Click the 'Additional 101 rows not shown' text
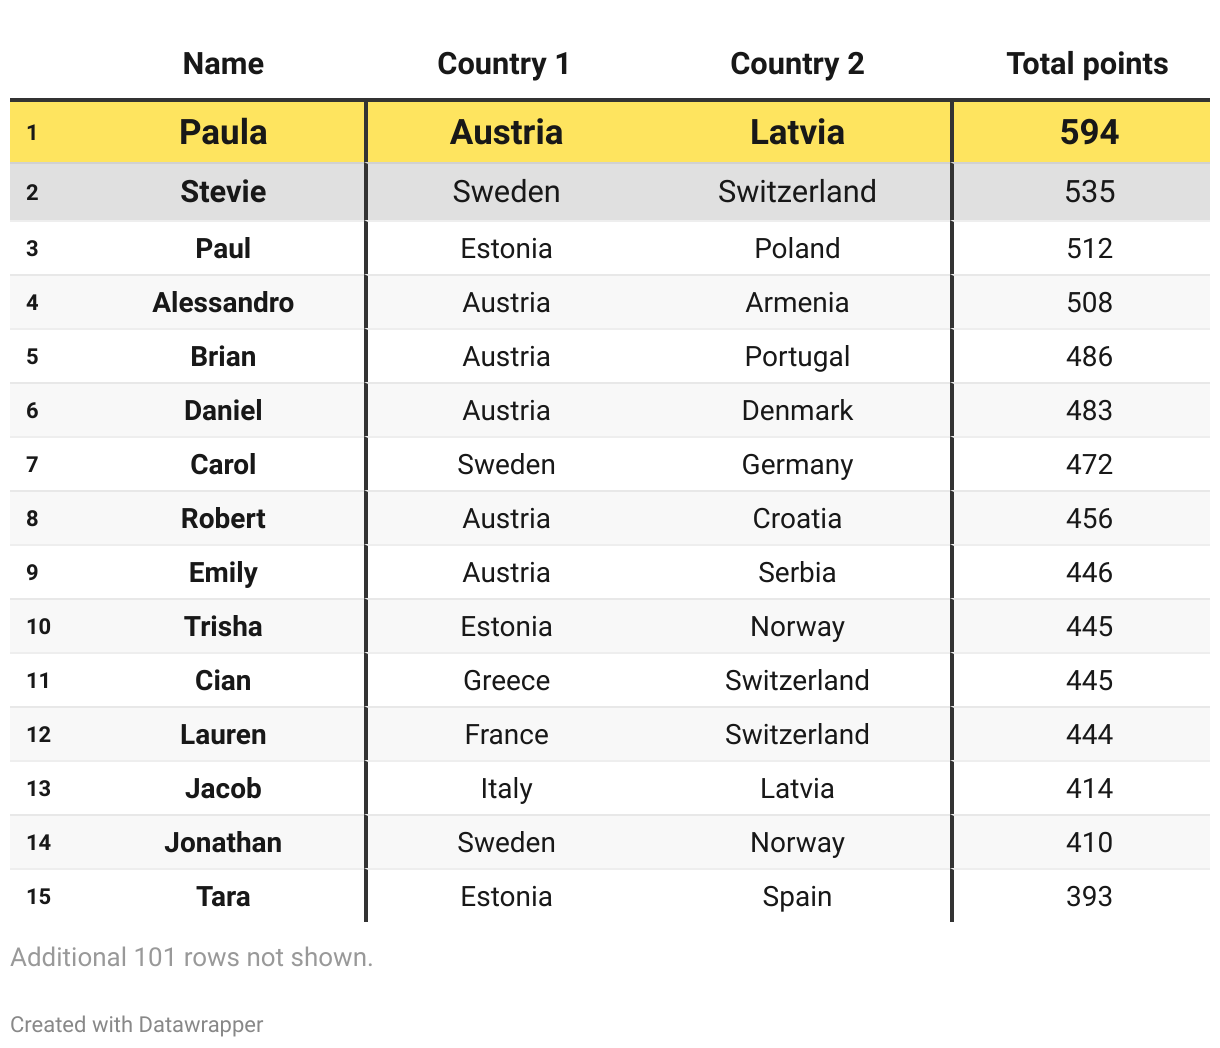This screenshot has height=1048, width=1220. 191,957
